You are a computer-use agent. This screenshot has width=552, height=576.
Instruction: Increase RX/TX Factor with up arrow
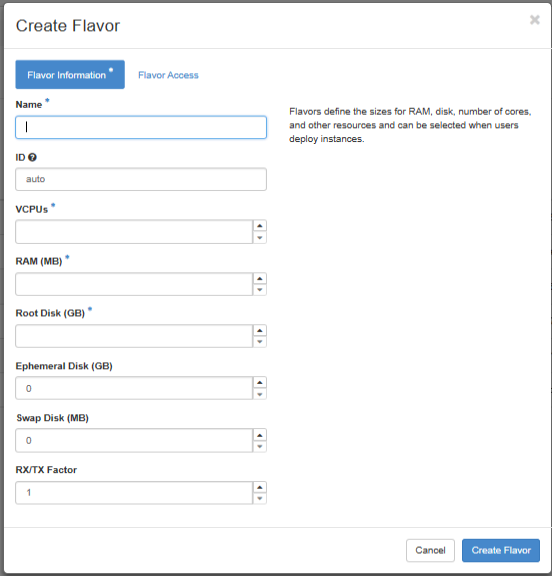(260, 487)
